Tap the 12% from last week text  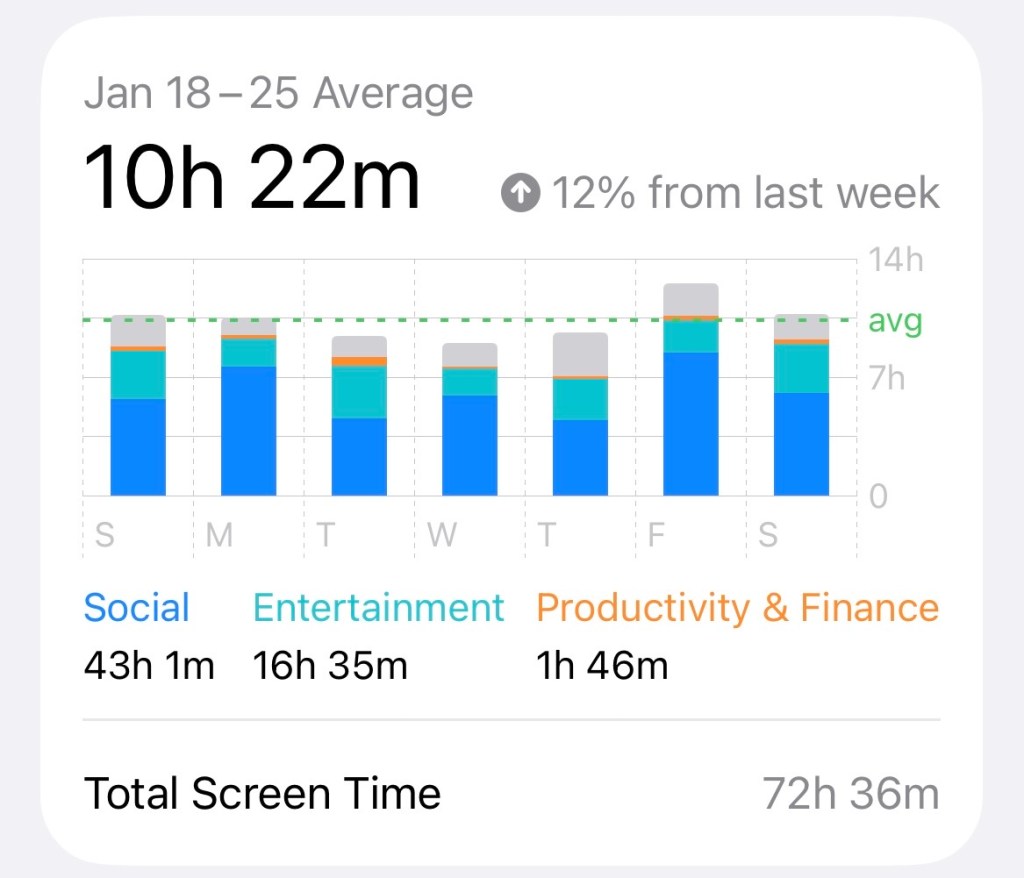(x=745, y=193)
